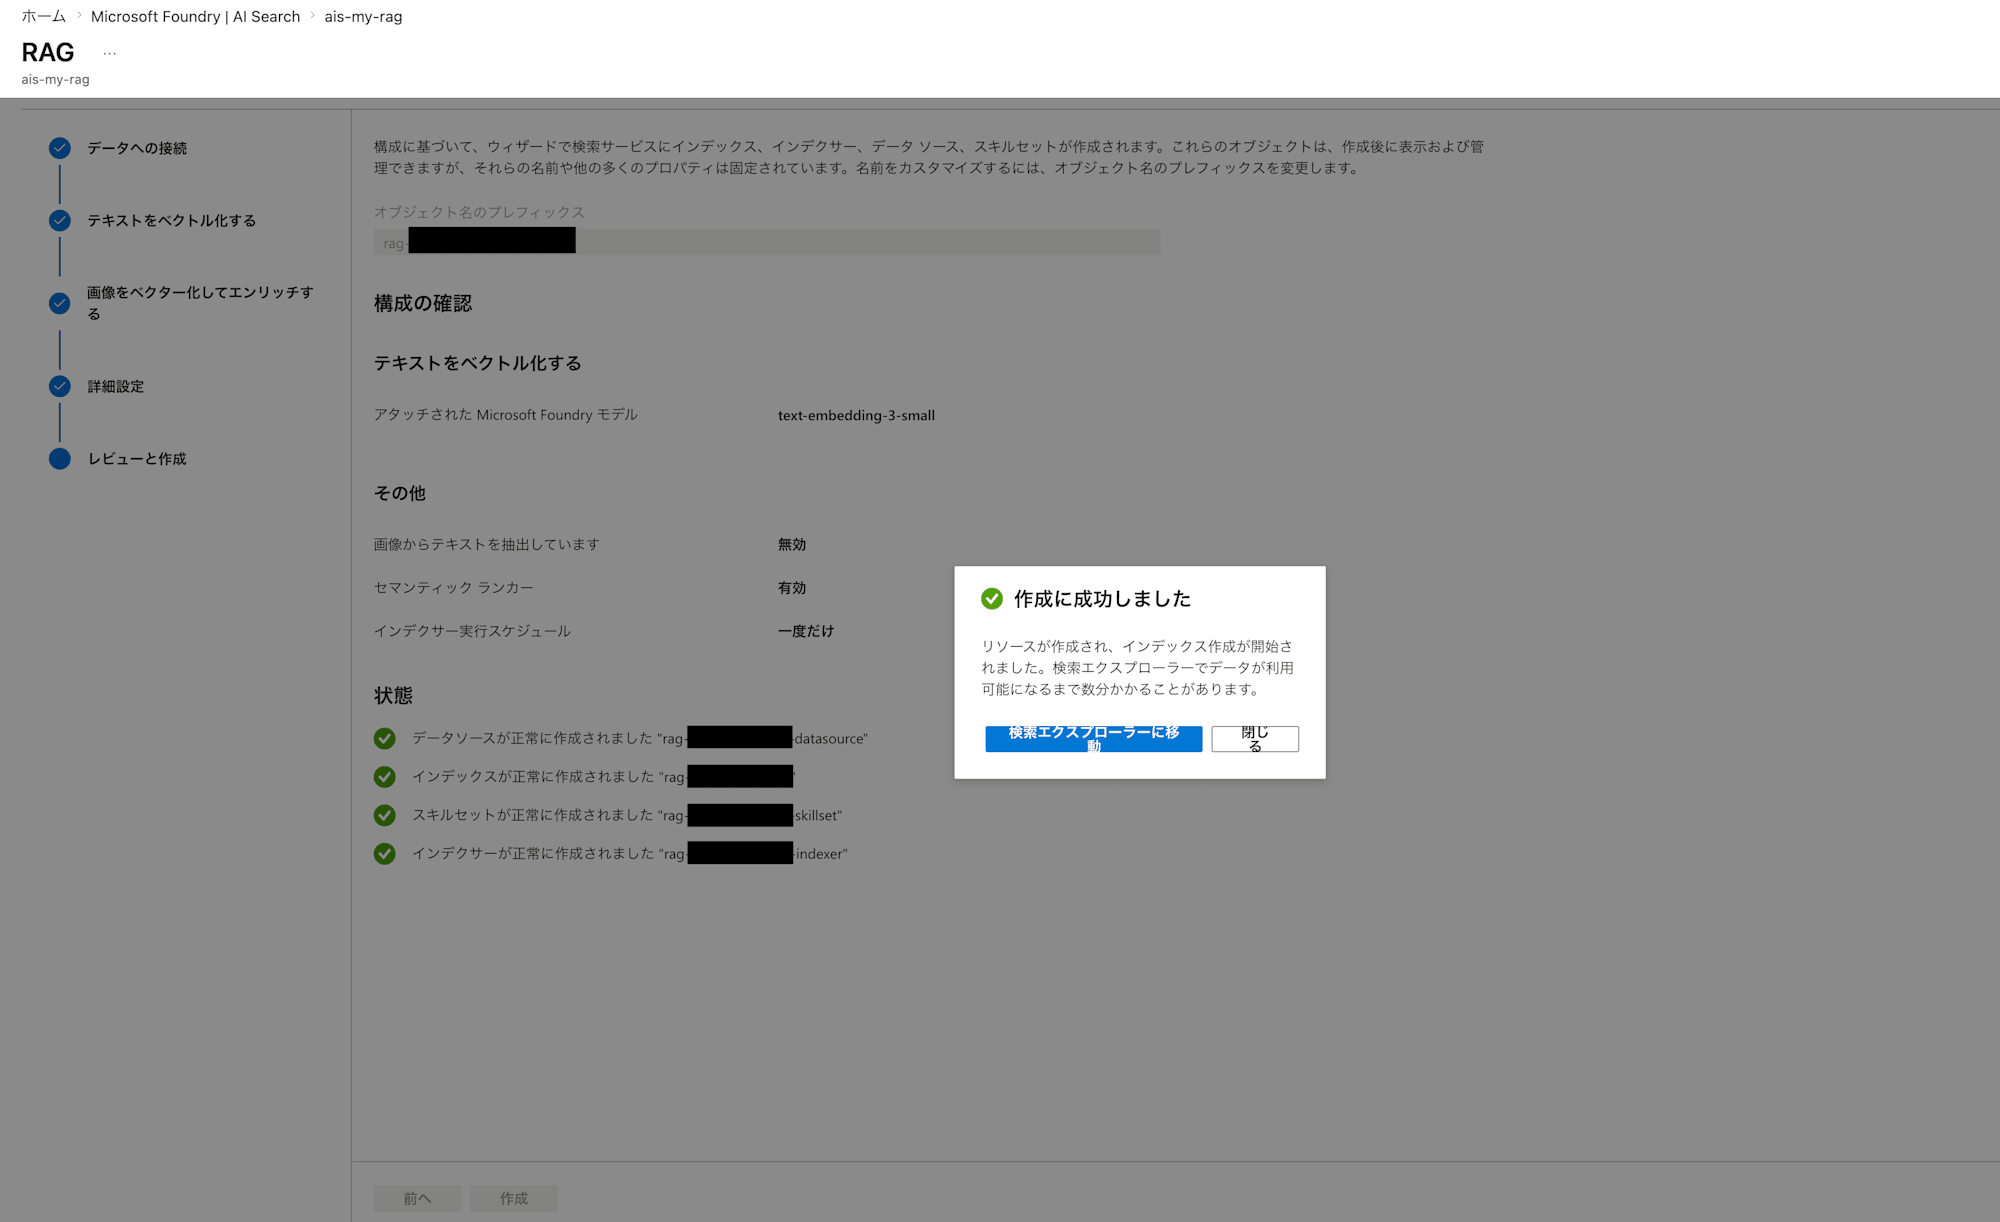Click the 有効 value for セマンティック ランカー
This screenshot has width=2000, height=1222.
tap(792, 588)
